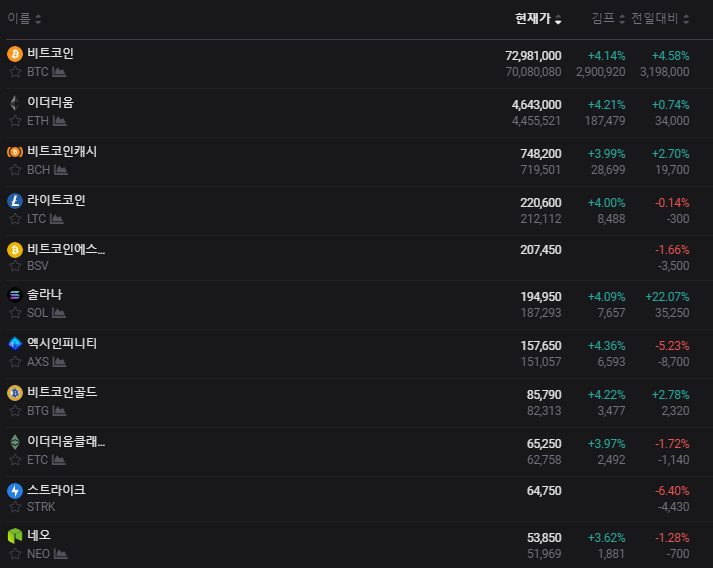Open the 엑시인피니티 coin name

[x=62, y=343]
